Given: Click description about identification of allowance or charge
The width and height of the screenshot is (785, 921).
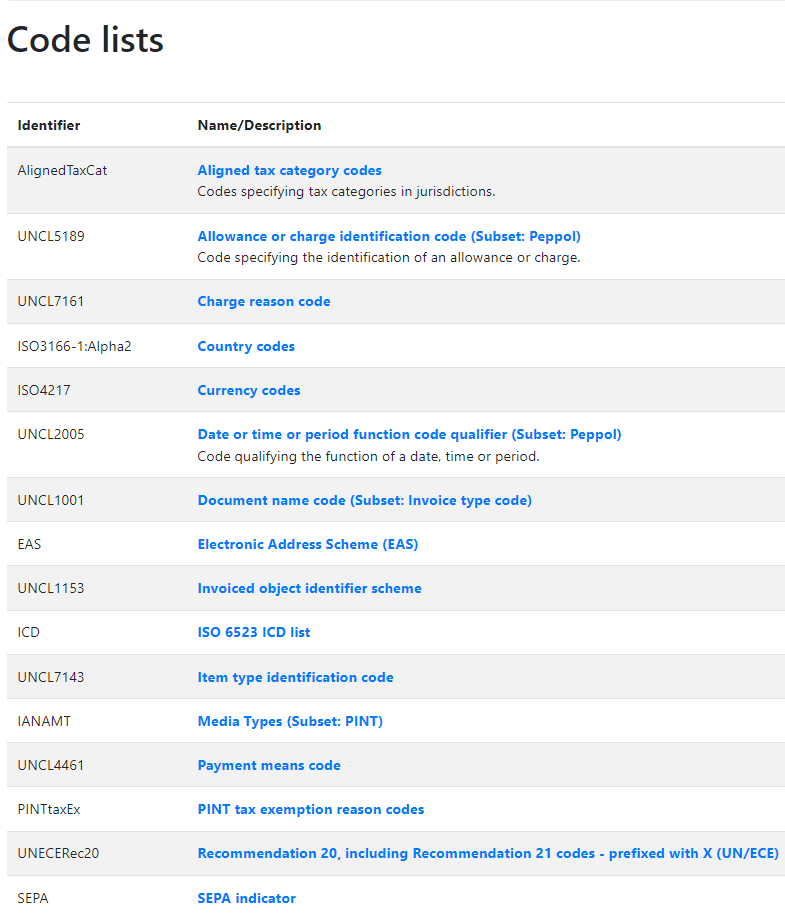Looking at the screenshot, I should point(389,257).
